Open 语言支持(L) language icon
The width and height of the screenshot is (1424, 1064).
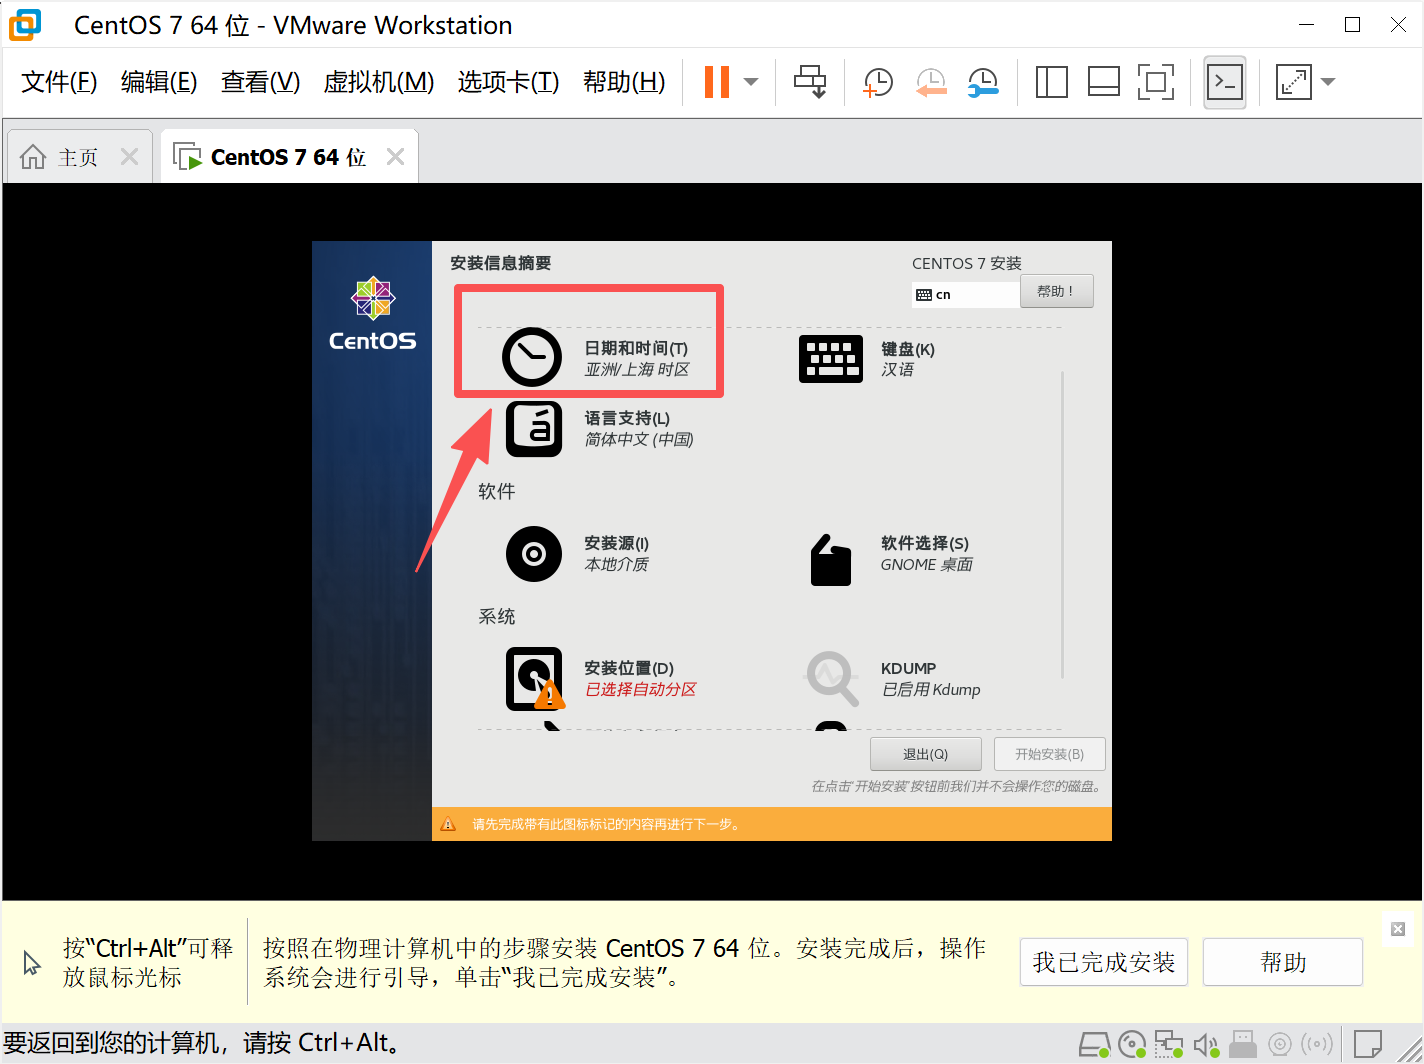tap(534, 429)
